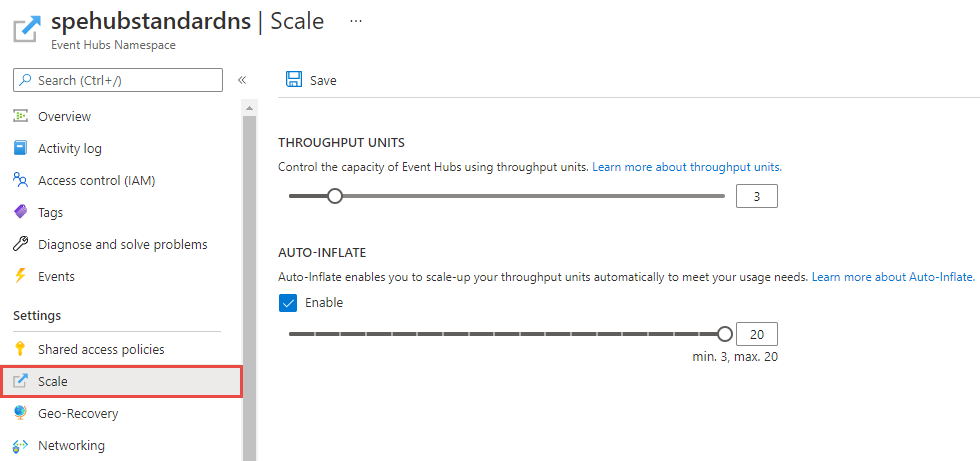Viewport: 980px width, 461px height.
Task: Click the Save disk icon
Action: coord(294,80)
